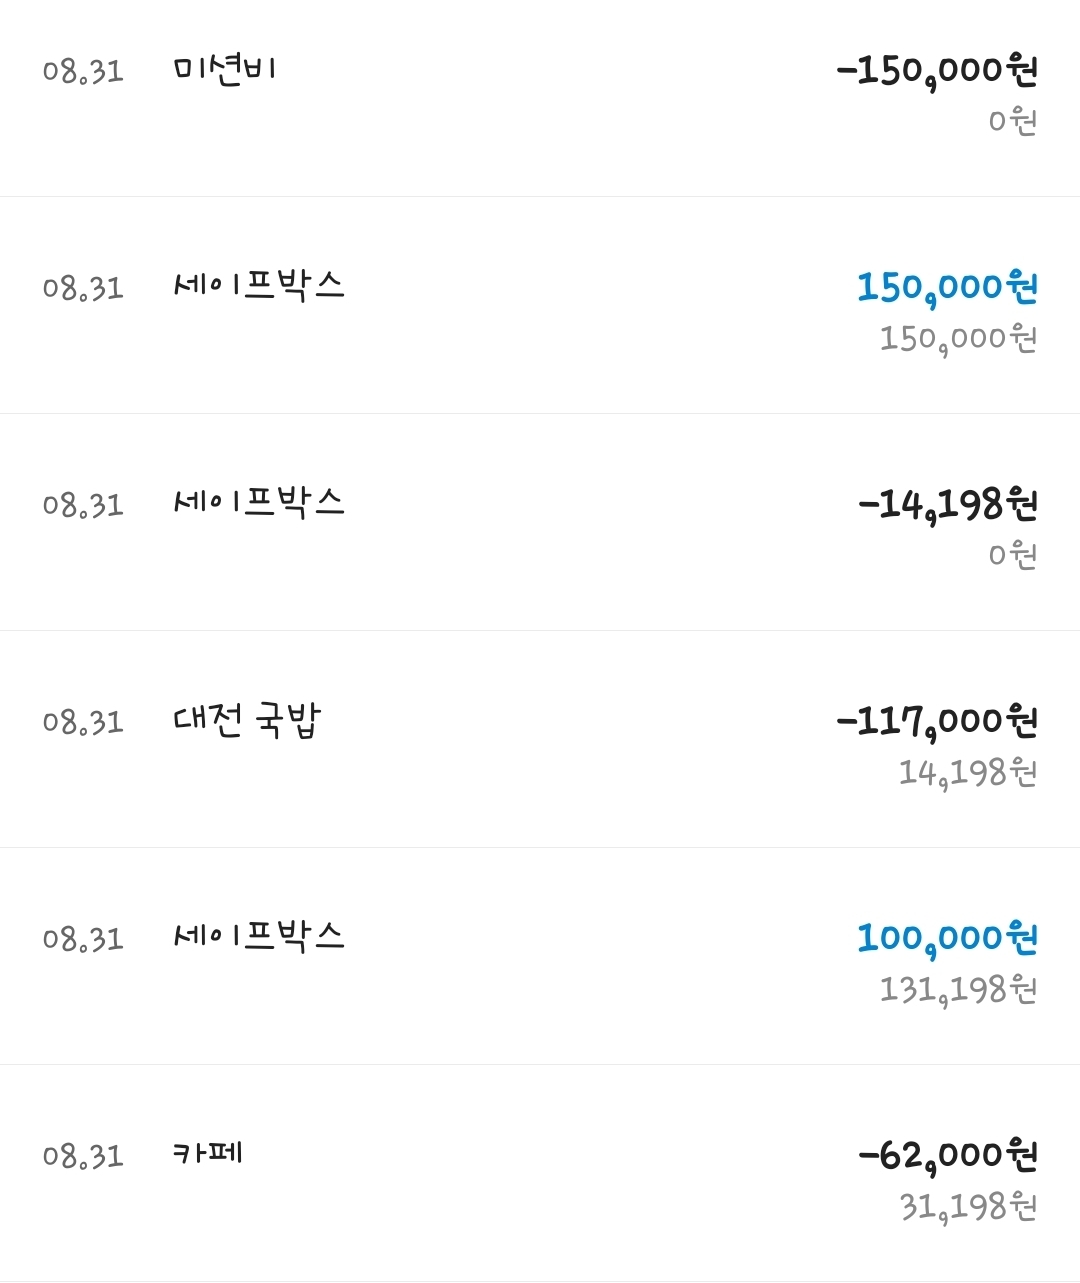Click the blue 150,000원 deposit amount
This screenshot has width=1080, height=1283.
pyautogui.click(x=947, y=288)
